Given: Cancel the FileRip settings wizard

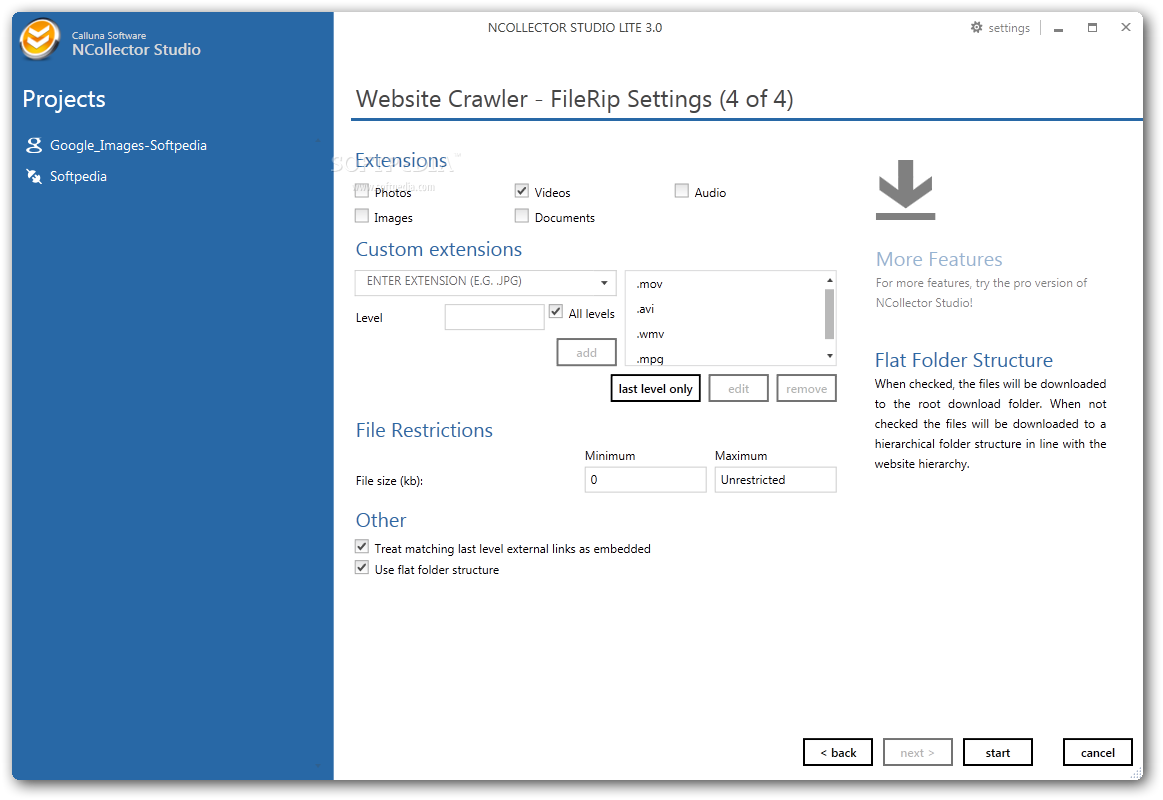Looking at the screenshot, I should pos(1098,753).
